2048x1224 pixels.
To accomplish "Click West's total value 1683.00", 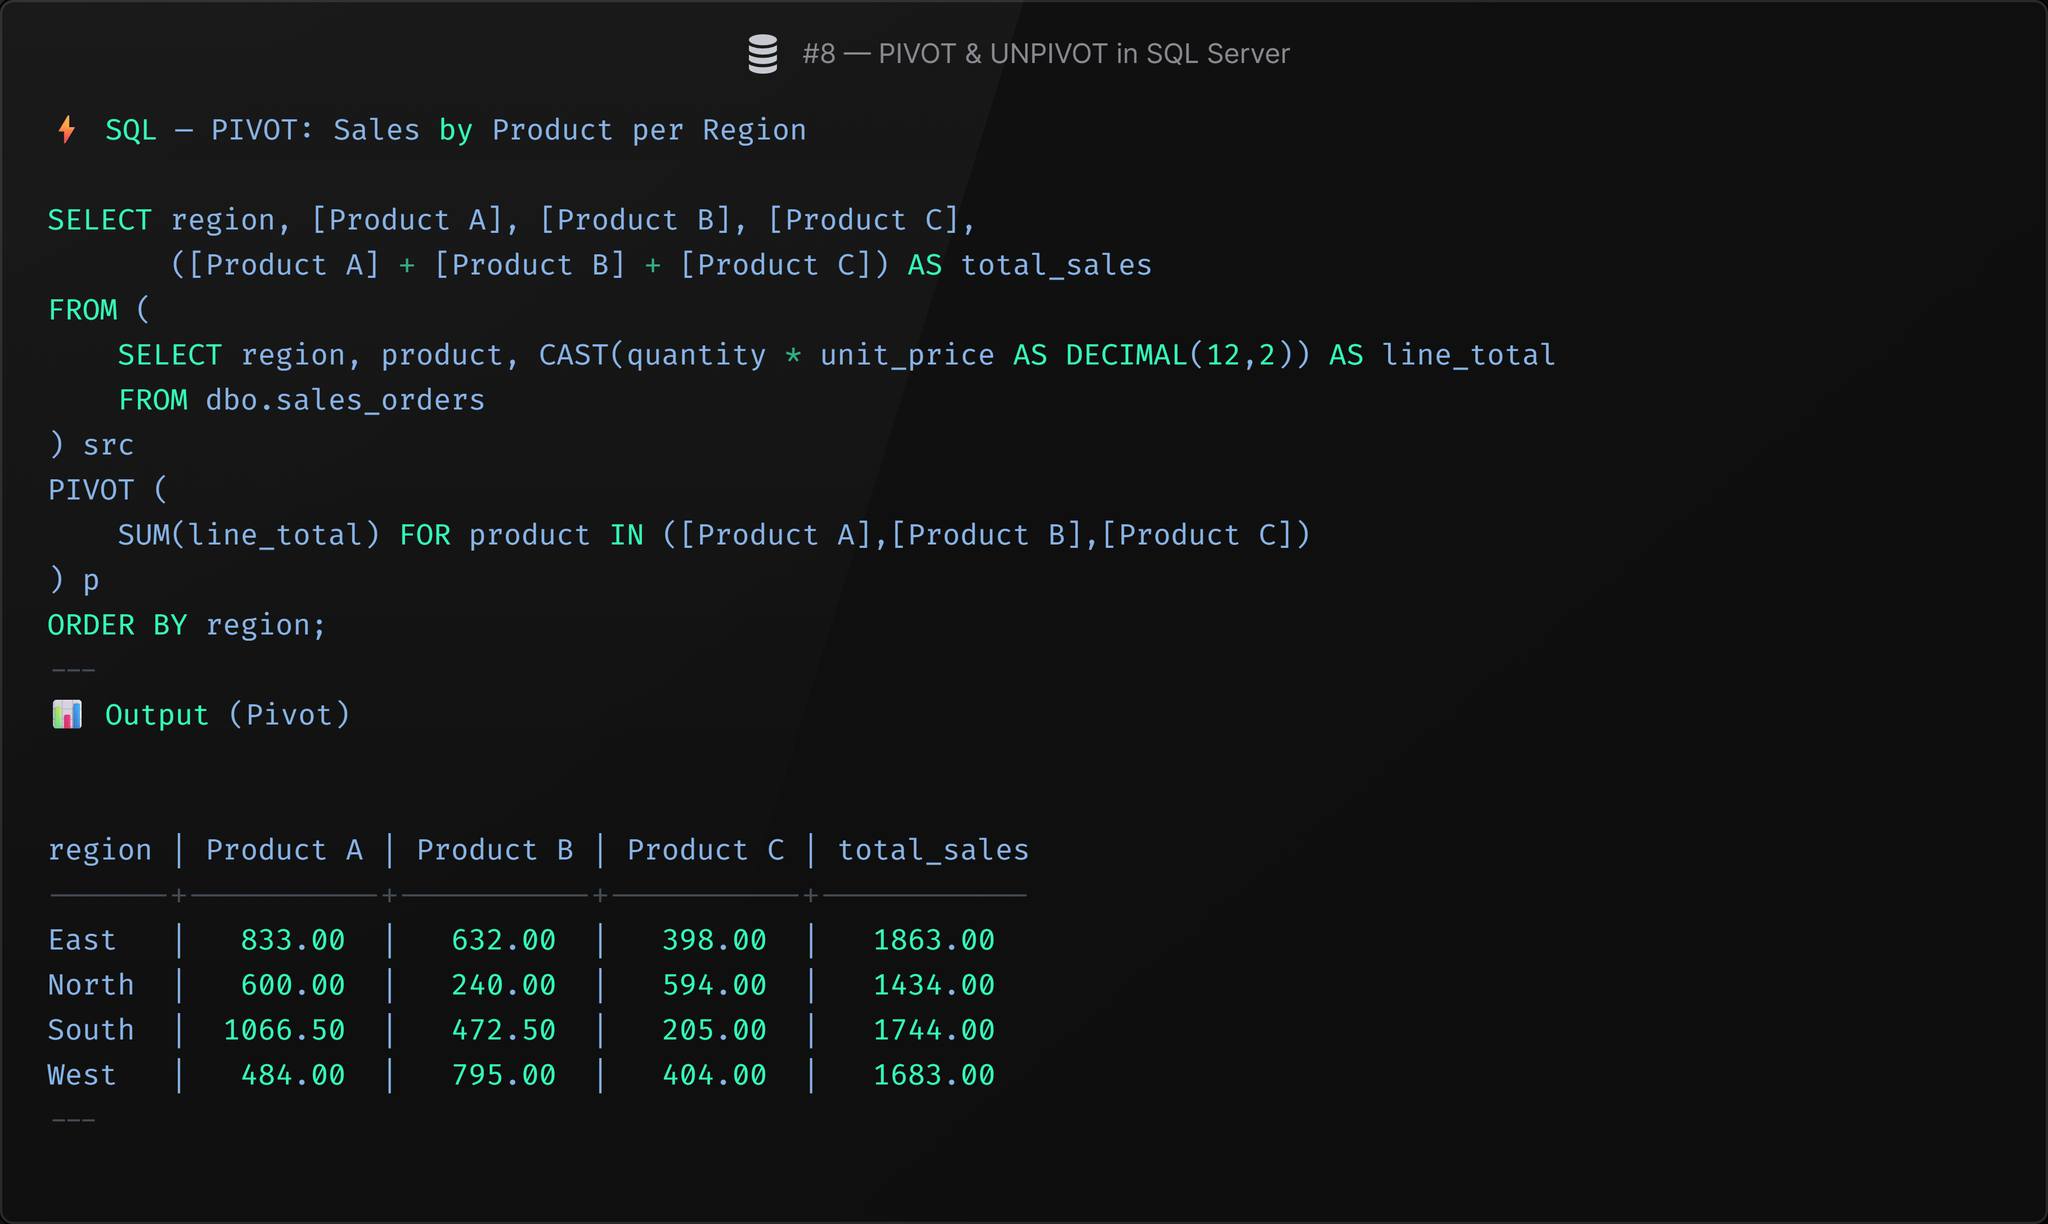I will pos(934,1075).
